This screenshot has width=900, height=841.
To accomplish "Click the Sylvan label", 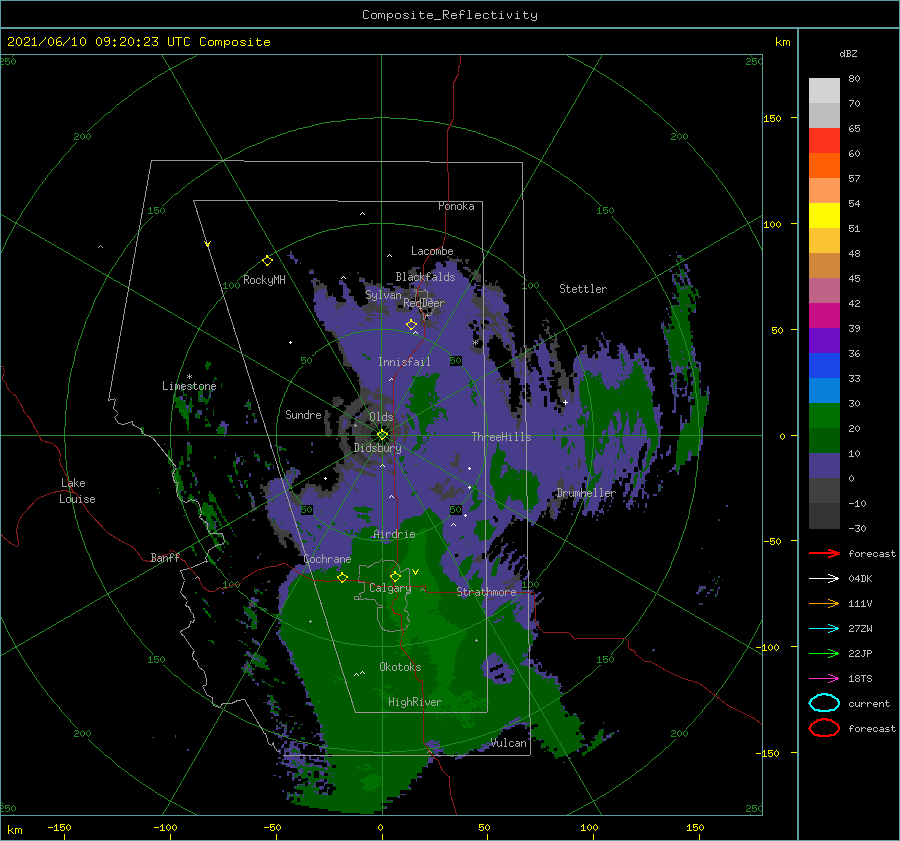I will pos(383,295).
